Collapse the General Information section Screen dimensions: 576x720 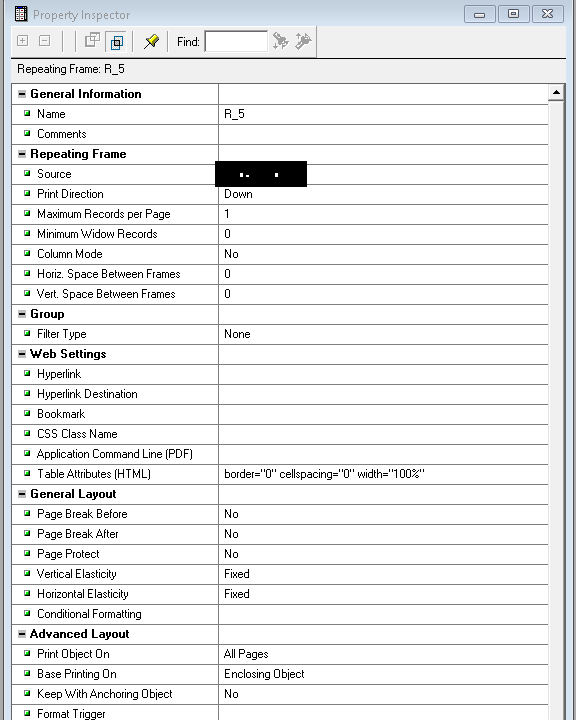(x=22, y=94)
